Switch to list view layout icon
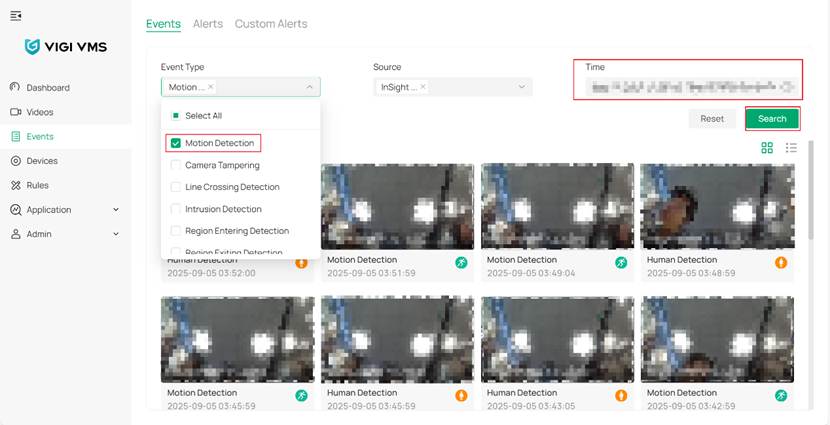Screen dimensions: 830x425 tap(791, 148)
